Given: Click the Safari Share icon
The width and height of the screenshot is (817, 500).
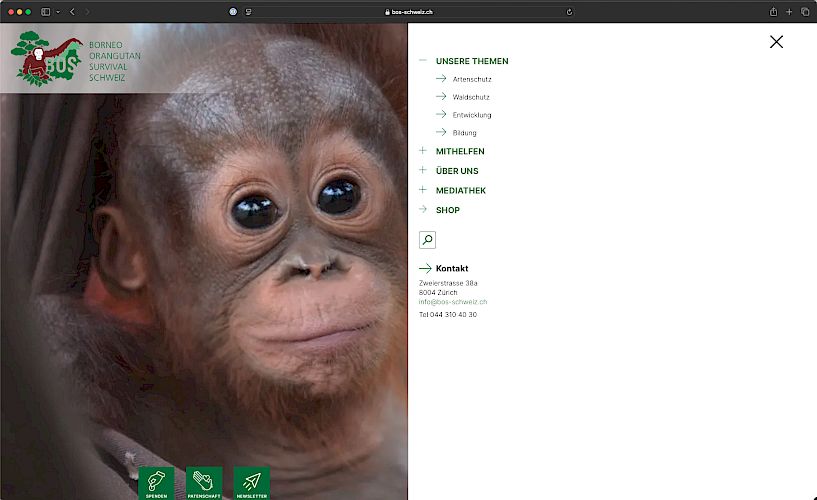Looking at the screenshot, I should tap(773, 12).
